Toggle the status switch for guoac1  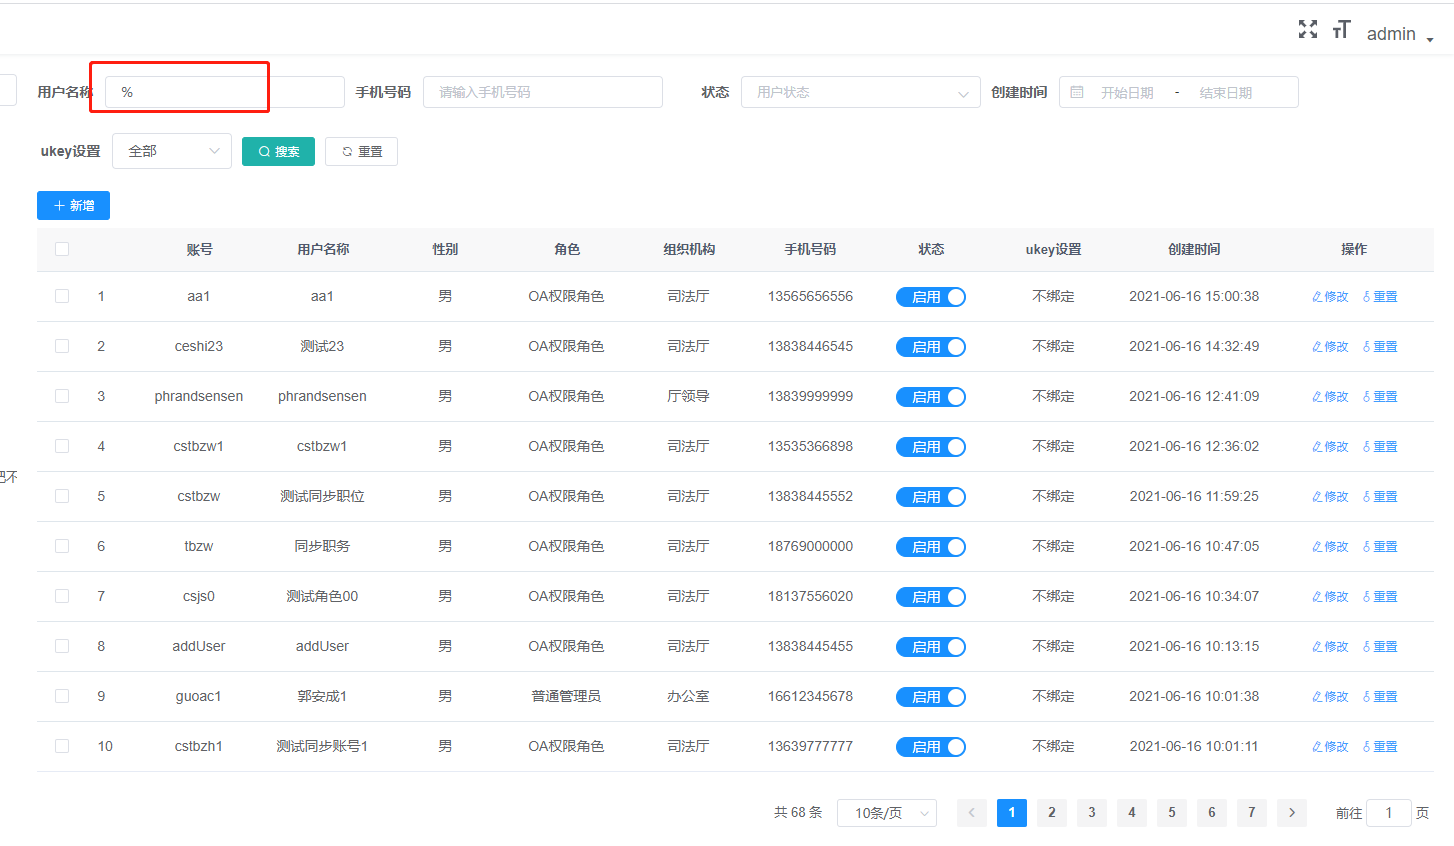tap(931, 697)
